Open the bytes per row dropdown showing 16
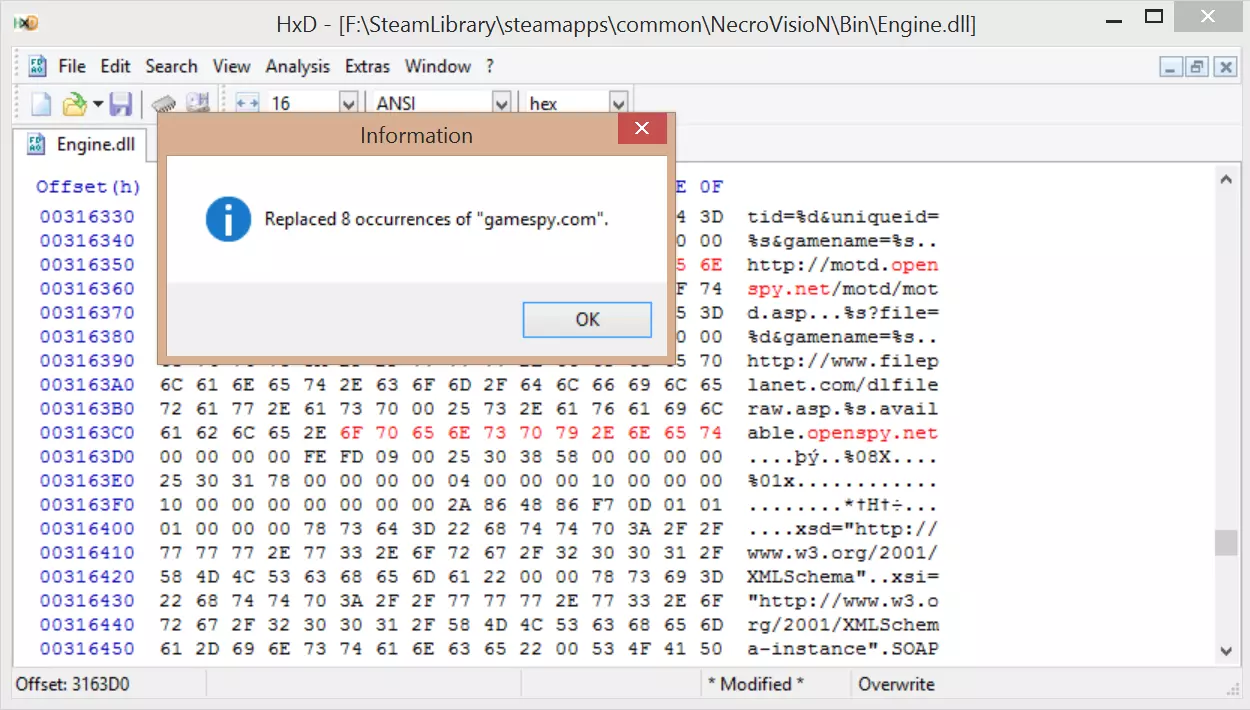 (x=348, y=103)
